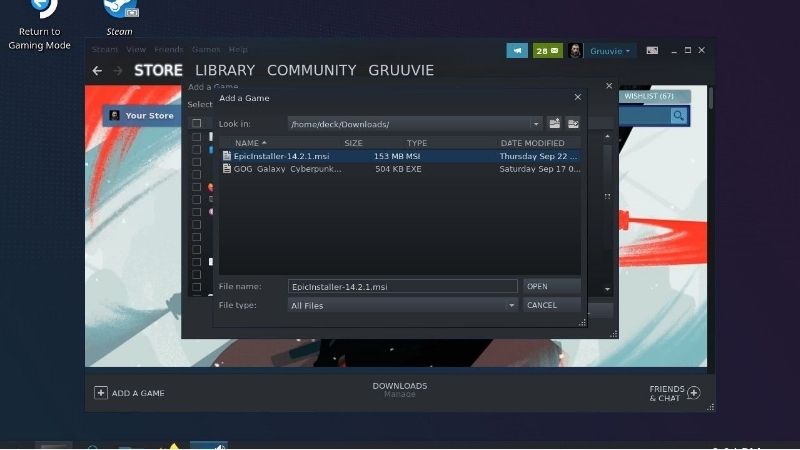Sort files by the SIZE column header

(353, 143)
